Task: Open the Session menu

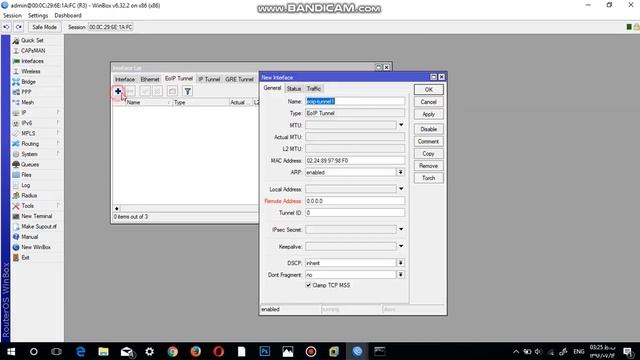Action: pyautogui.click(x=12, y=16)
